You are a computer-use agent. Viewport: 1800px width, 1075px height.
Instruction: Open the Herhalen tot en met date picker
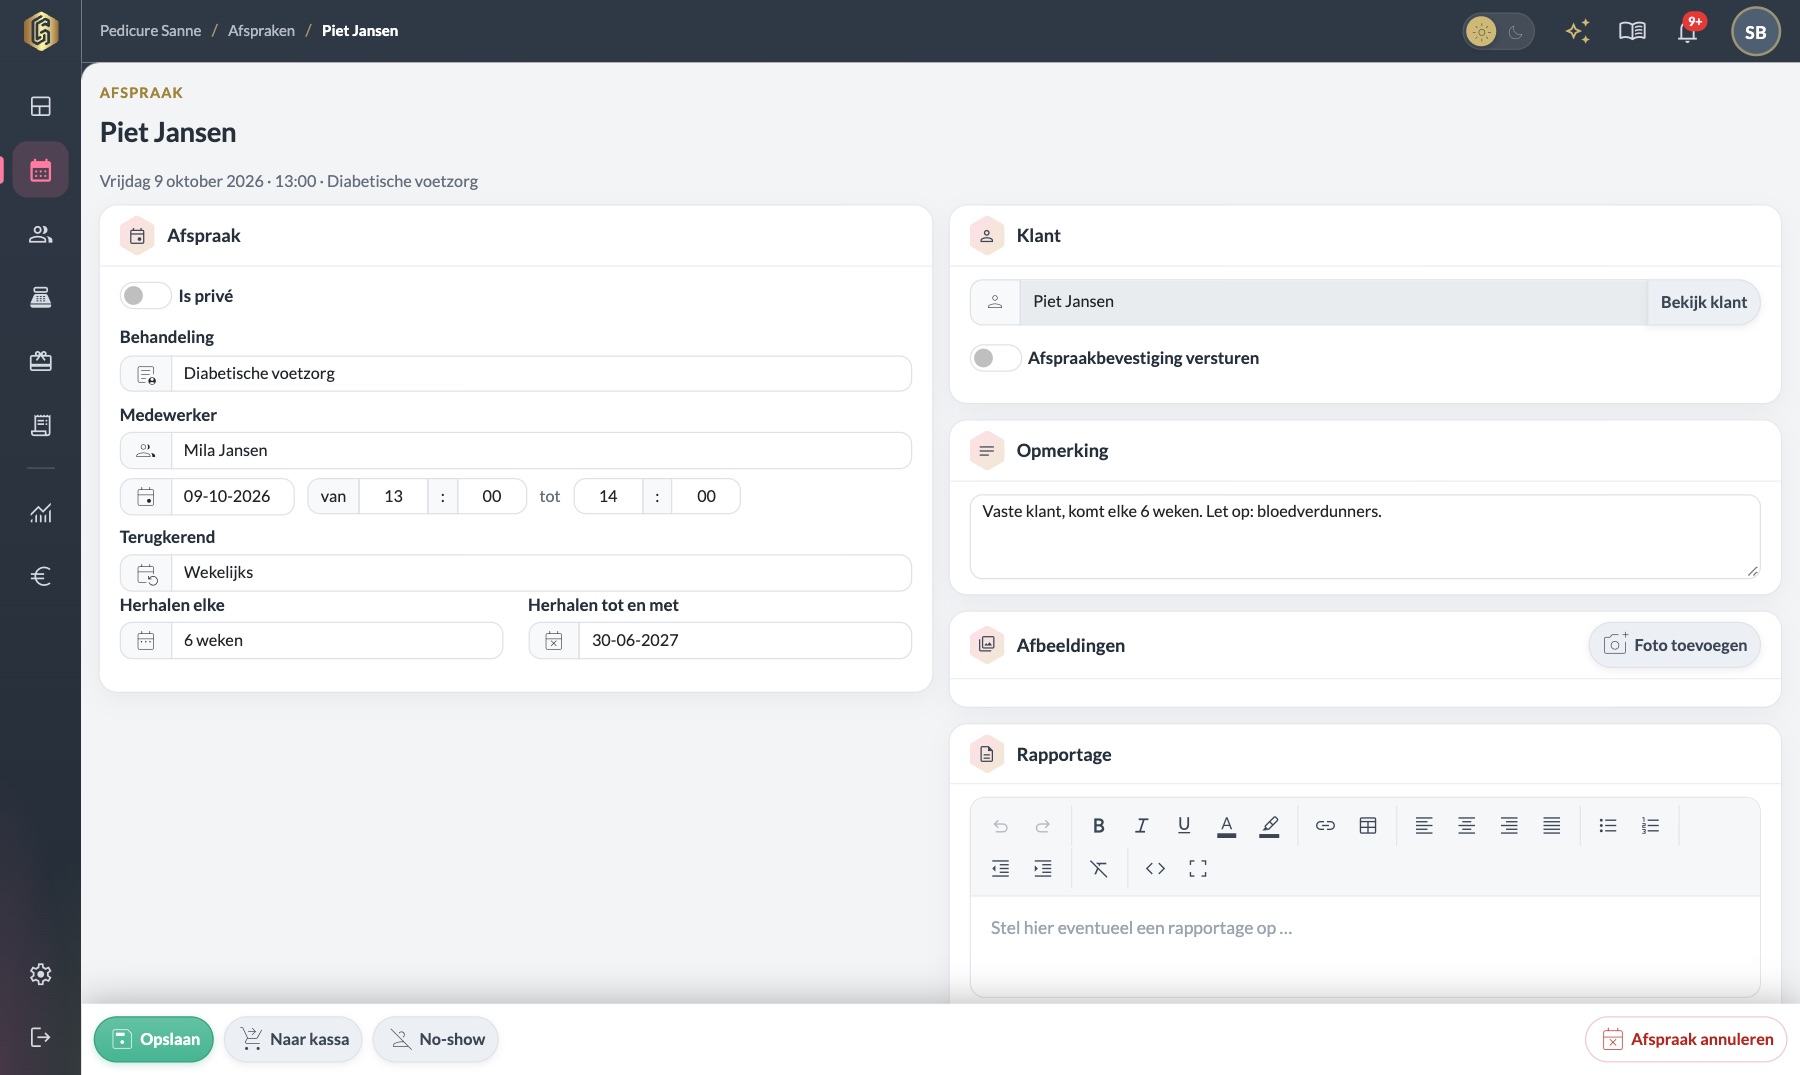pos(720,640)
